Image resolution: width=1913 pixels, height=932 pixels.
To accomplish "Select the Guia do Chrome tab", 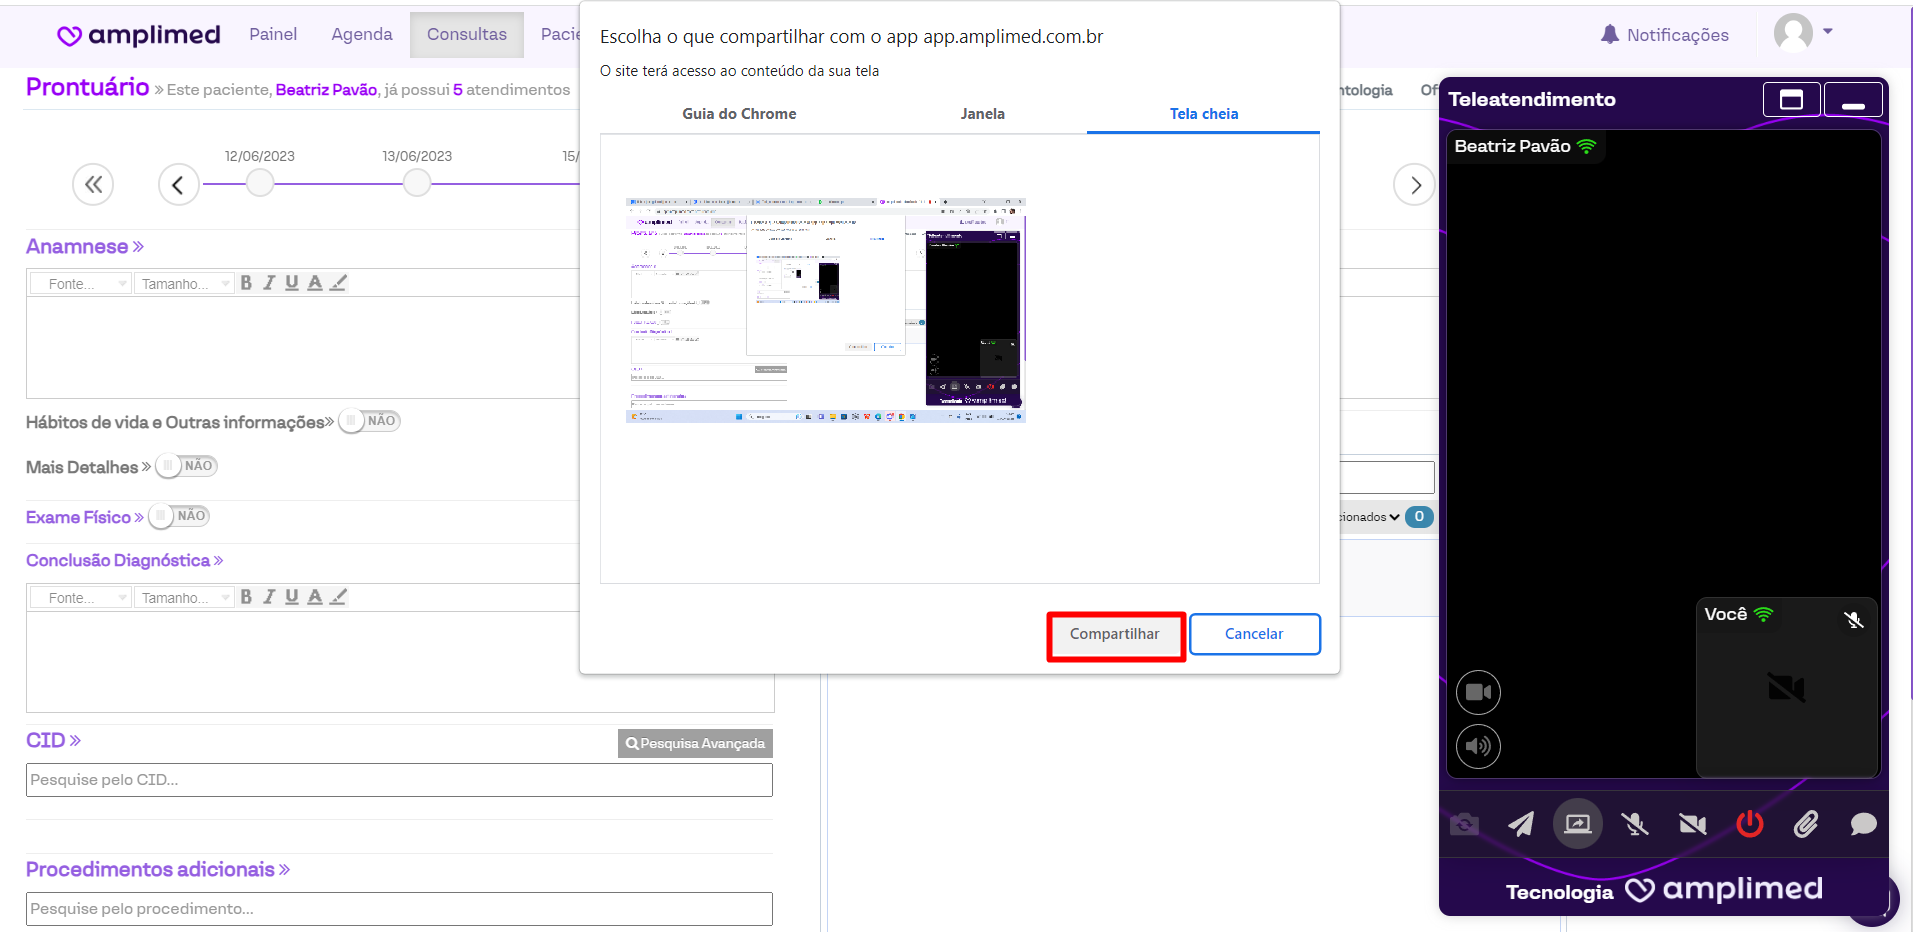I will click(x=739, y=114).
